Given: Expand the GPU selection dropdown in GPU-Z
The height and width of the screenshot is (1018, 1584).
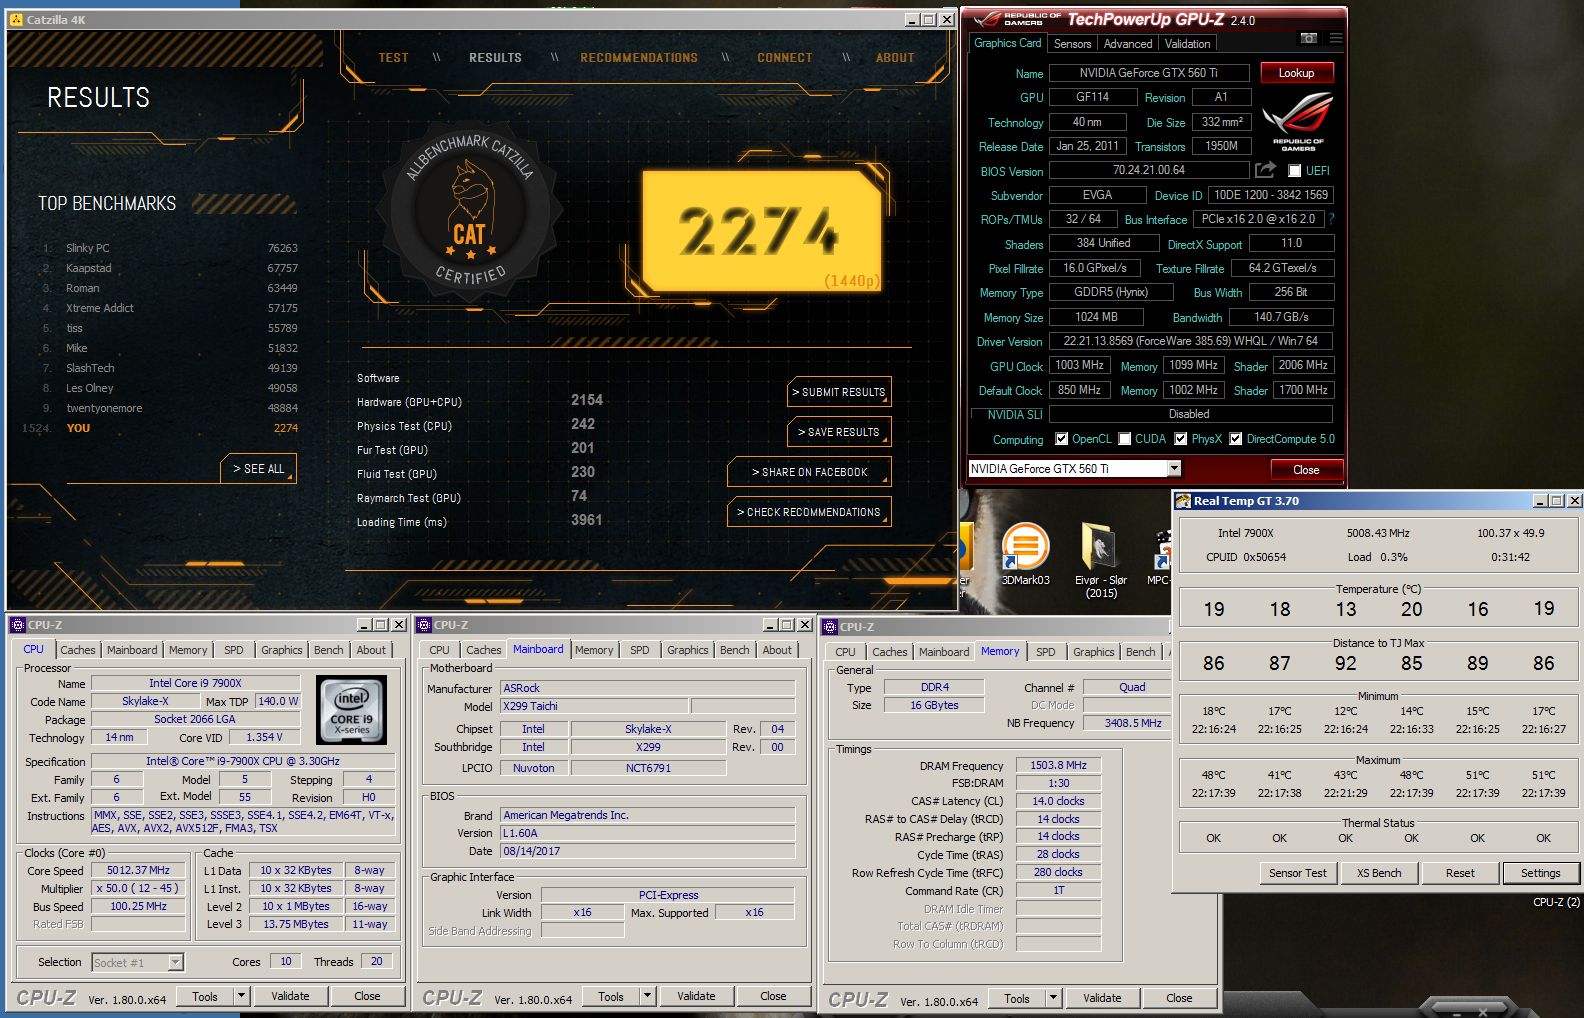Looking at the screenshot, I should click(1174, 468).
